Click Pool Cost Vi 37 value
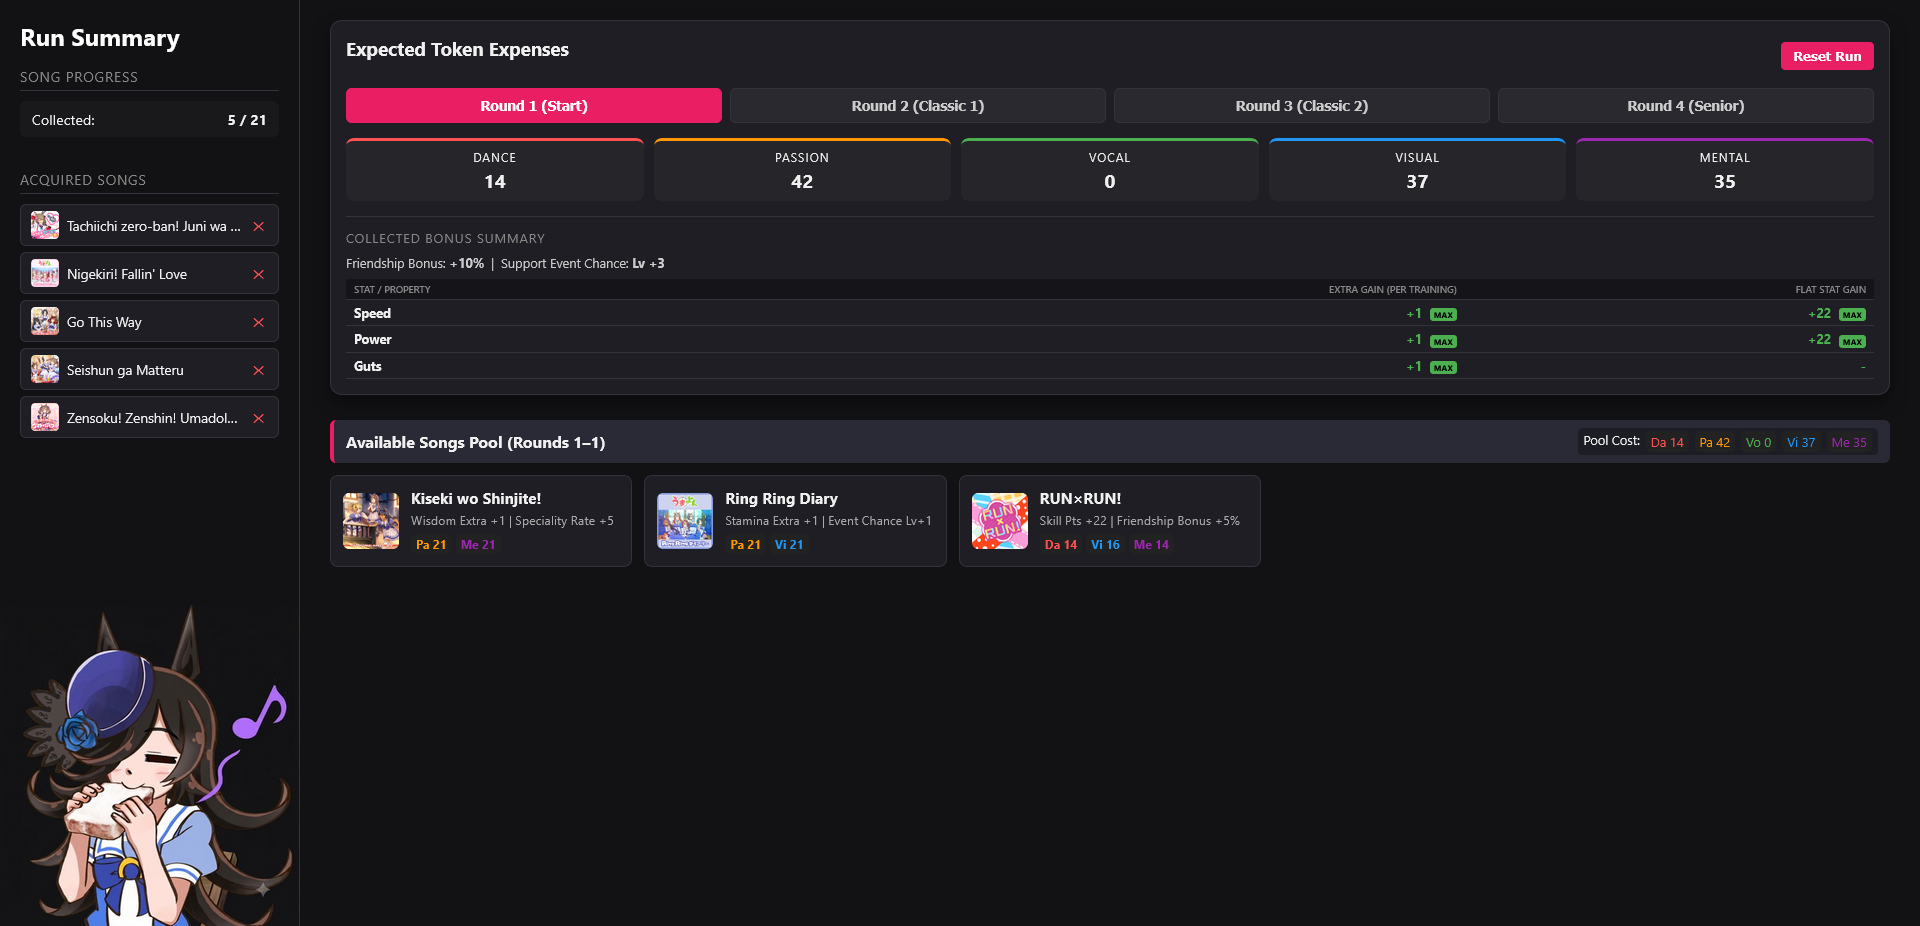The image size is (1920, 926). click(x=1801, y=443)
